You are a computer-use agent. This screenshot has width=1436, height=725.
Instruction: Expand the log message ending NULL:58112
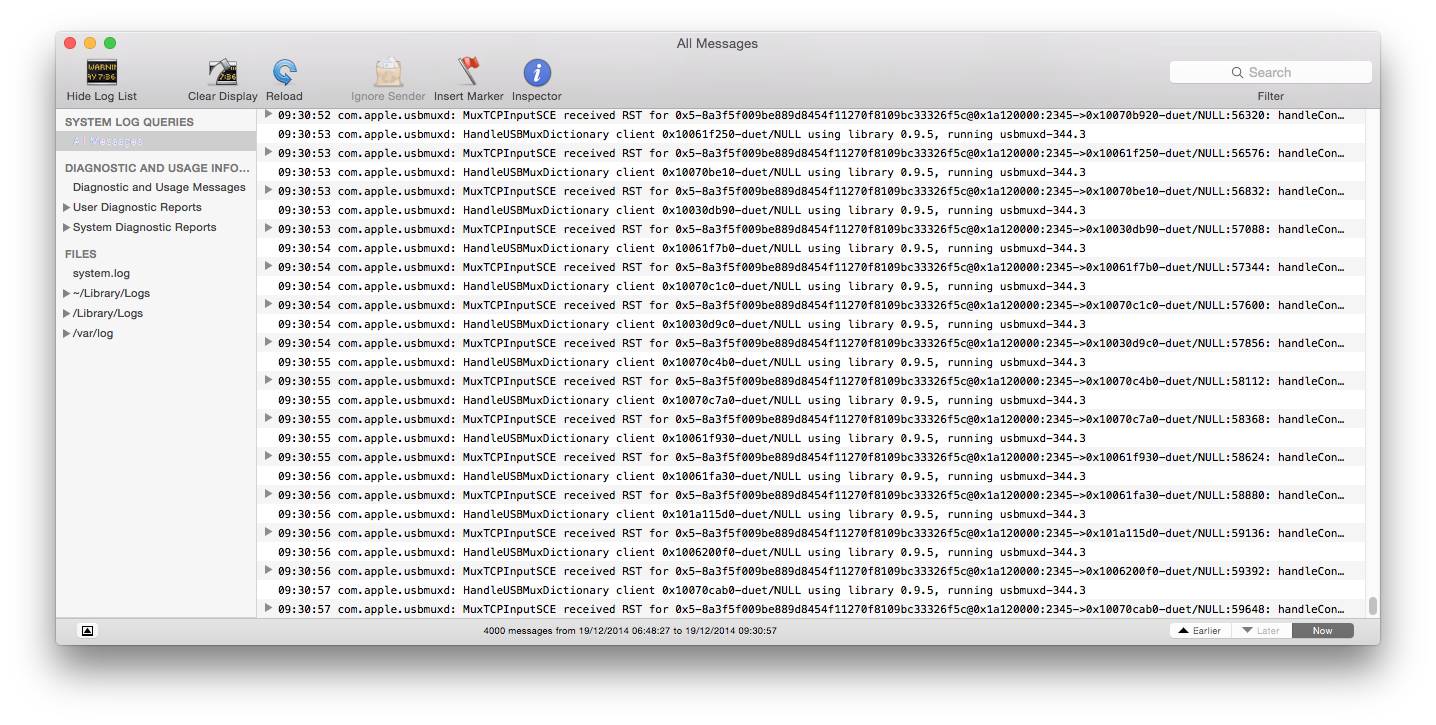click(268, 380)
